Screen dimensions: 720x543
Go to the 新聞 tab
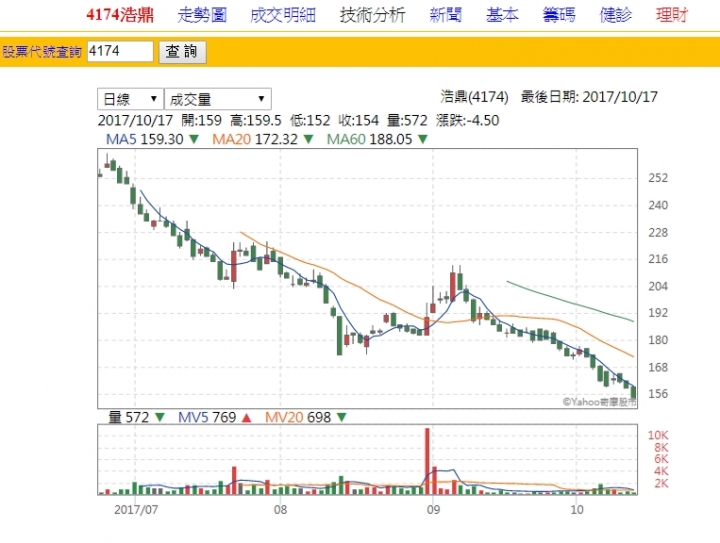(x=445, y=15)
